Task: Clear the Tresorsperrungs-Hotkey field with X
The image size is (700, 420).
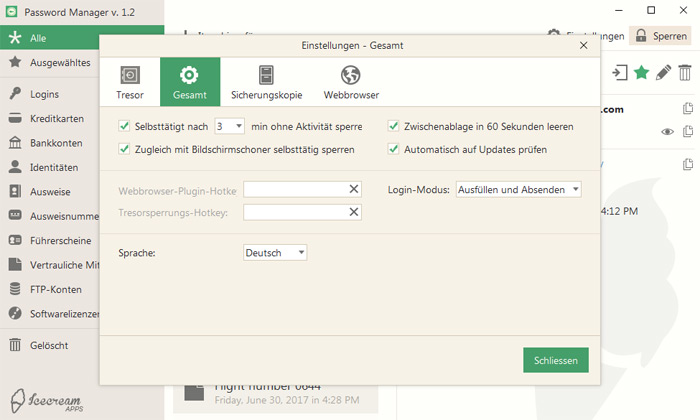Action: tap(354, 212)
